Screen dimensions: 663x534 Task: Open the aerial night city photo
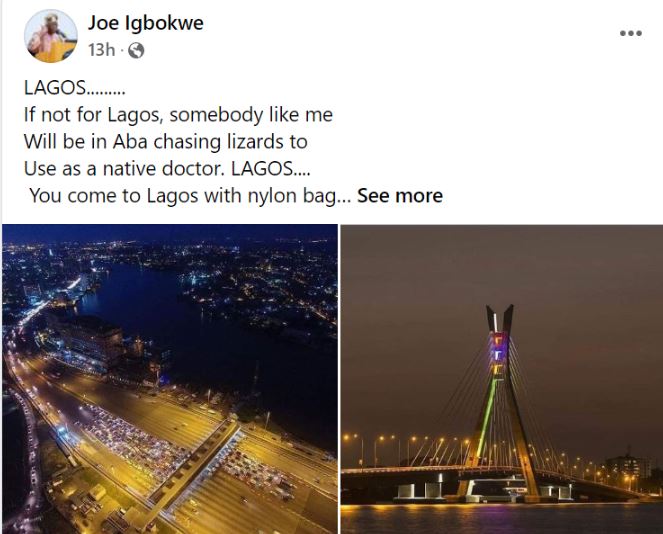click(170, 379)
